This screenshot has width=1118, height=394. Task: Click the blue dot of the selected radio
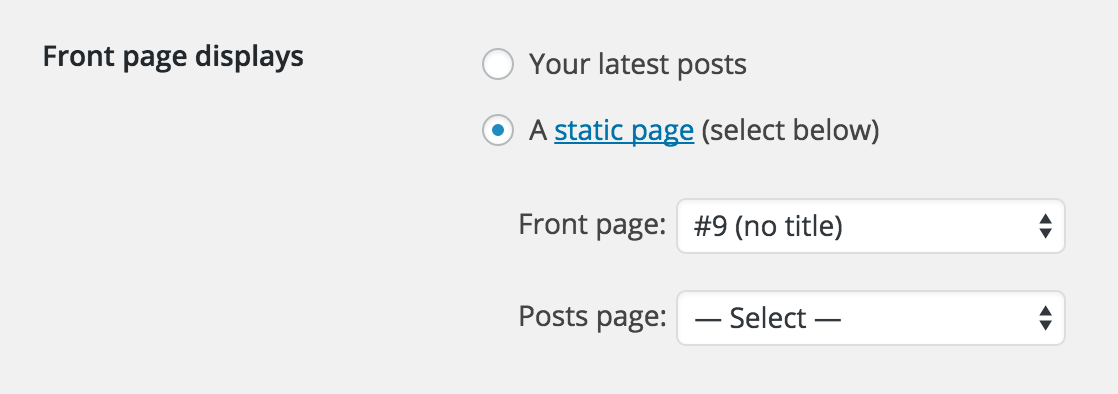pos(498,130)
